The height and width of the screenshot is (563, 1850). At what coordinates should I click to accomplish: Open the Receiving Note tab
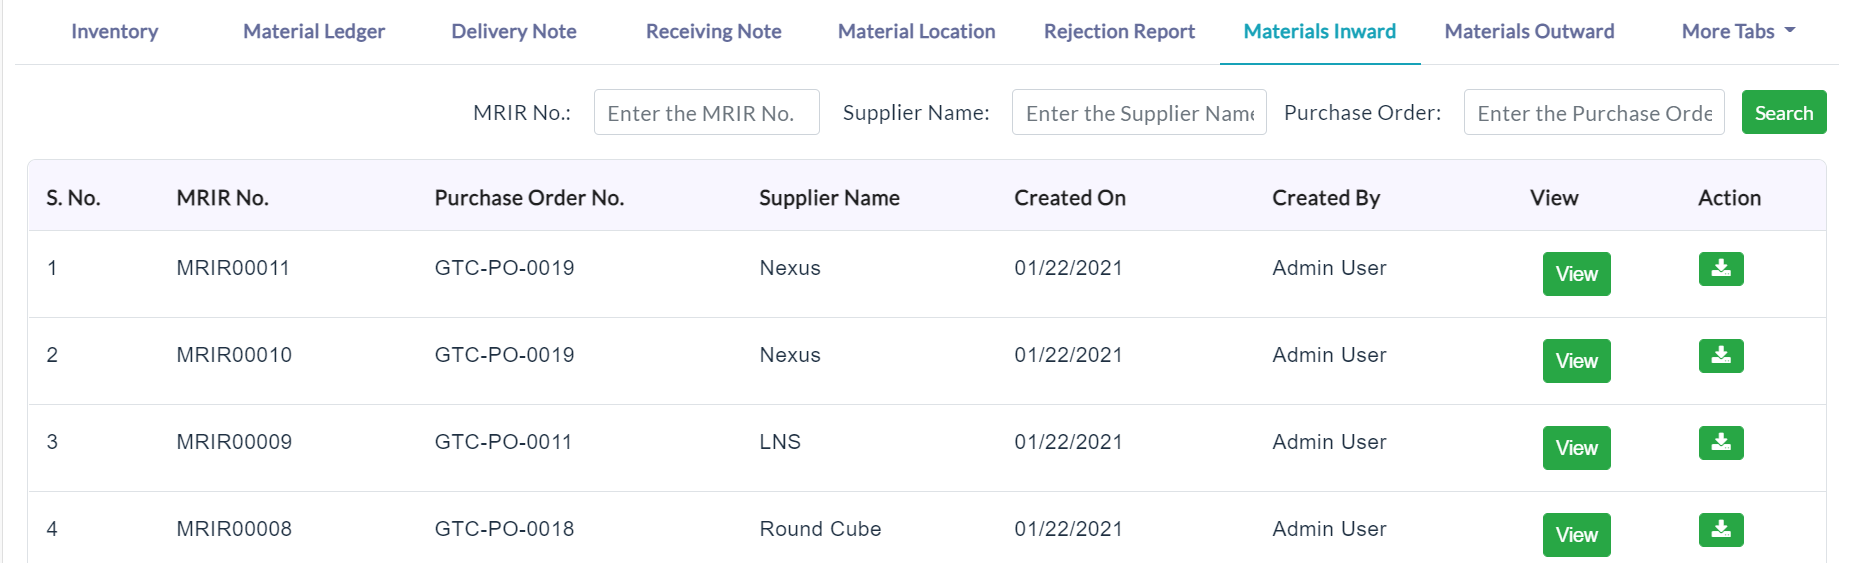[714, 32]
